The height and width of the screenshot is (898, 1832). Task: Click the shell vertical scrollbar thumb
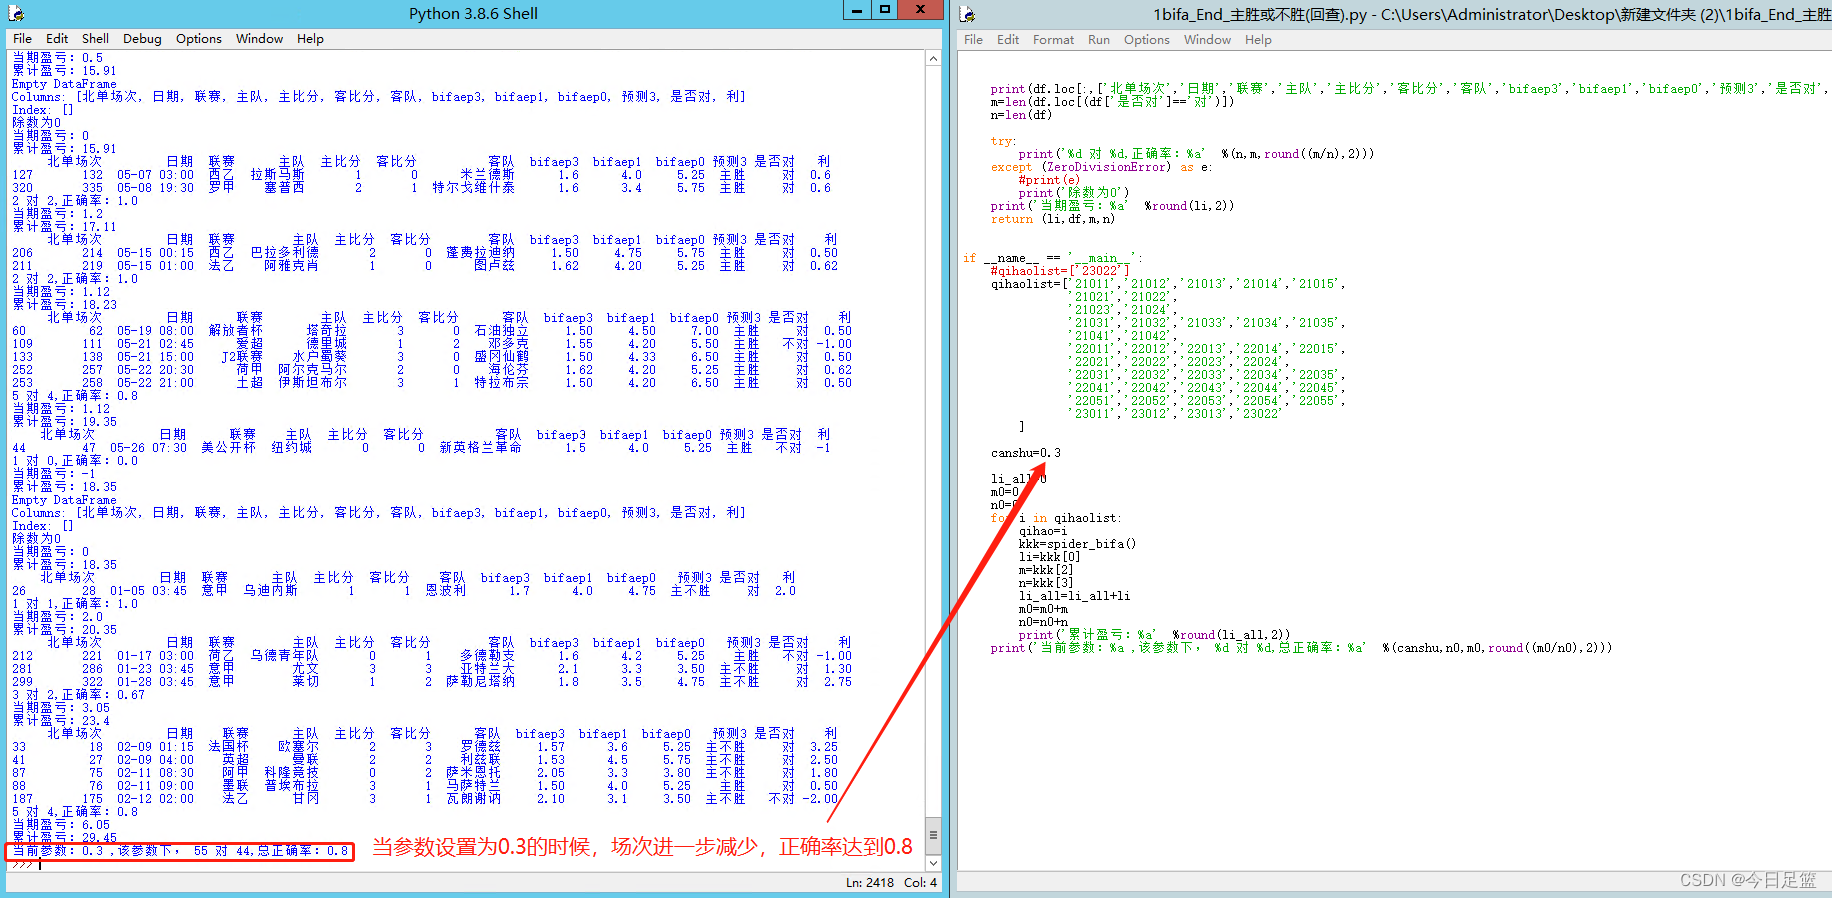pyautogui.click(x=933, y=834)
